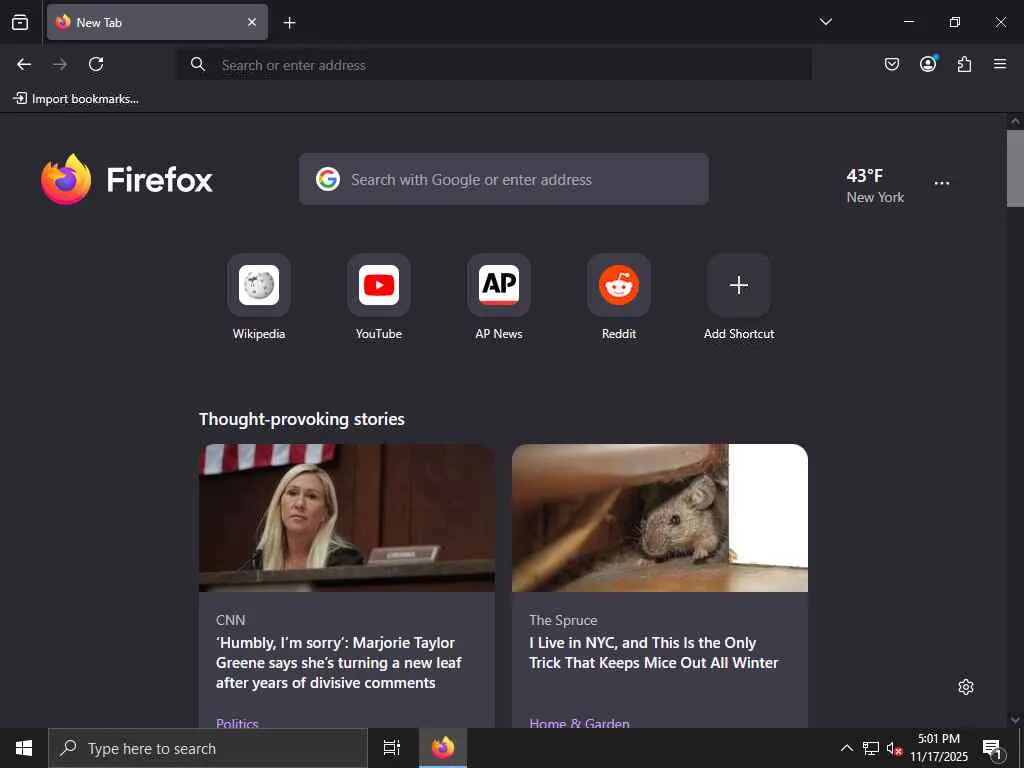Open the Firefox View tab overview icon
The height and width of the screenshot is (768, 1024).
pyautogui.click(x=20, y=22)
